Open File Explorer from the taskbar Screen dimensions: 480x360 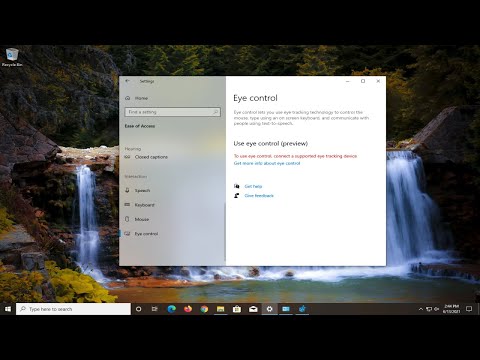click(x=220, y=309)
